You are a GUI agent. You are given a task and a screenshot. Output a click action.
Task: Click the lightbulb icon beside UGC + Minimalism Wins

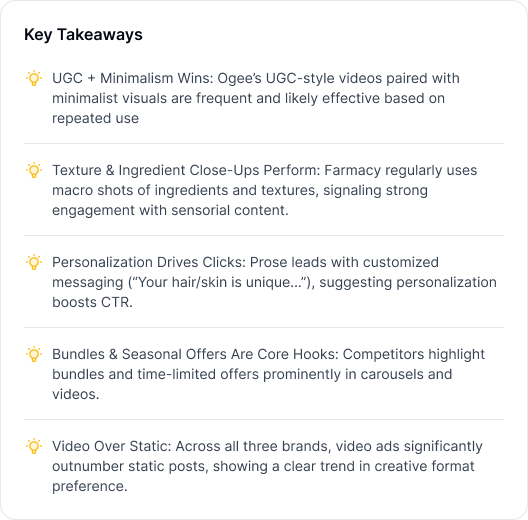(34, 78)
